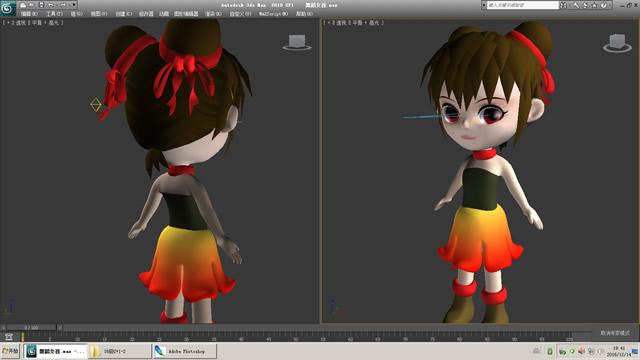The height and width of the screenshot is (360, 640).
Task: Open the 帮助 (Help) menu
Action: (x=304, y=14)
